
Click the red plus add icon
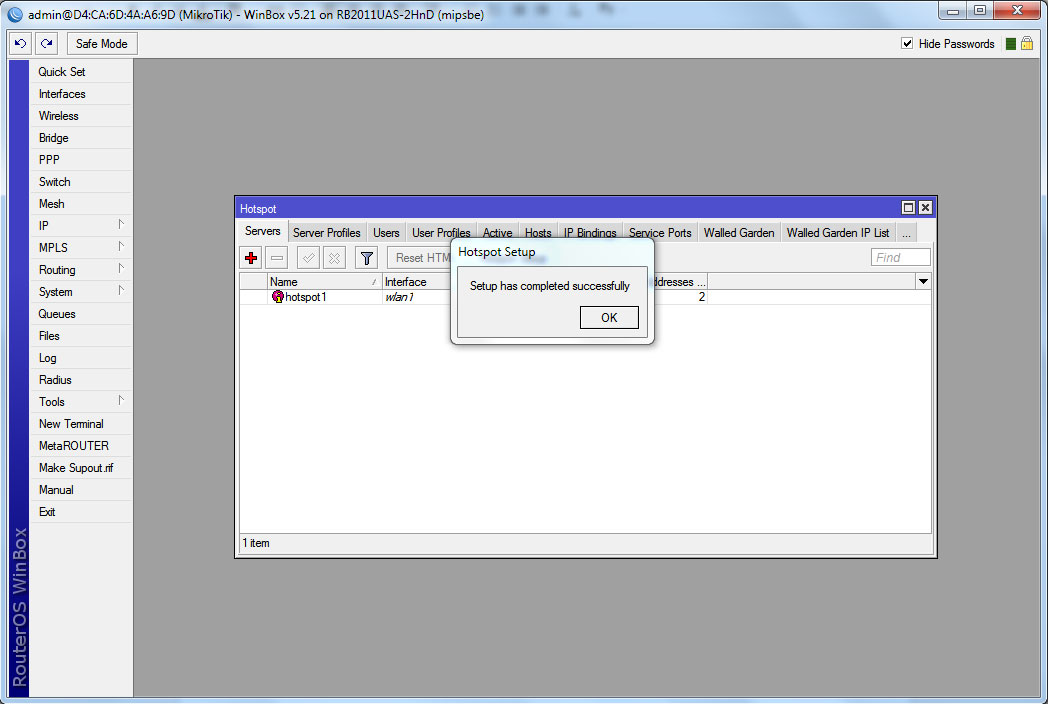pyautogui.click(x=251, y=258)
